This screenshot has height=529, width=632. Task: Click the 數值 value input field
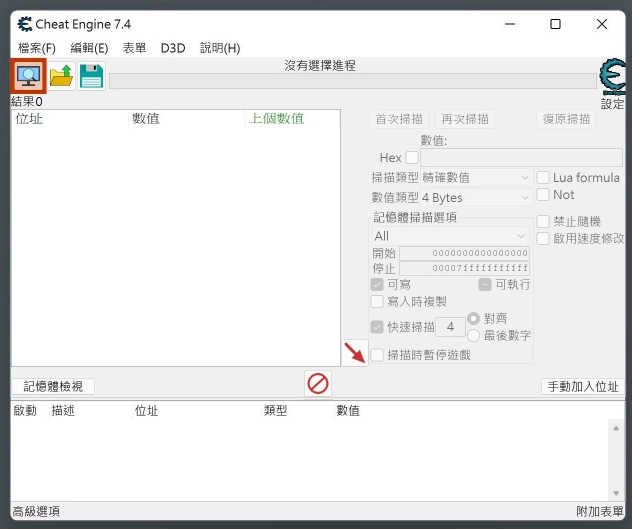click(x=522, y=157)
